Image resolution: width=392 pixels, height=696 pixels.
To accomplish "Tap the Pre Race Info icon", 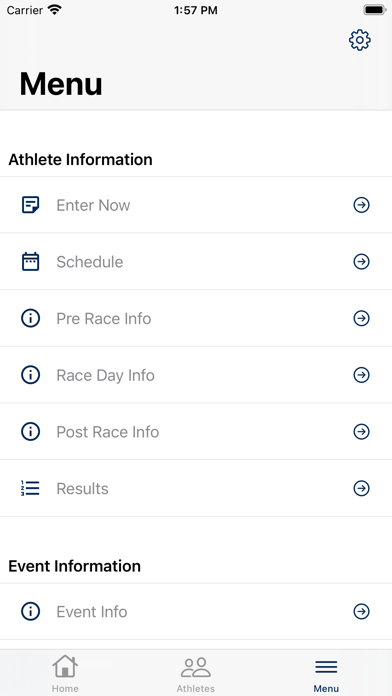I will click(x=31, y=318).
